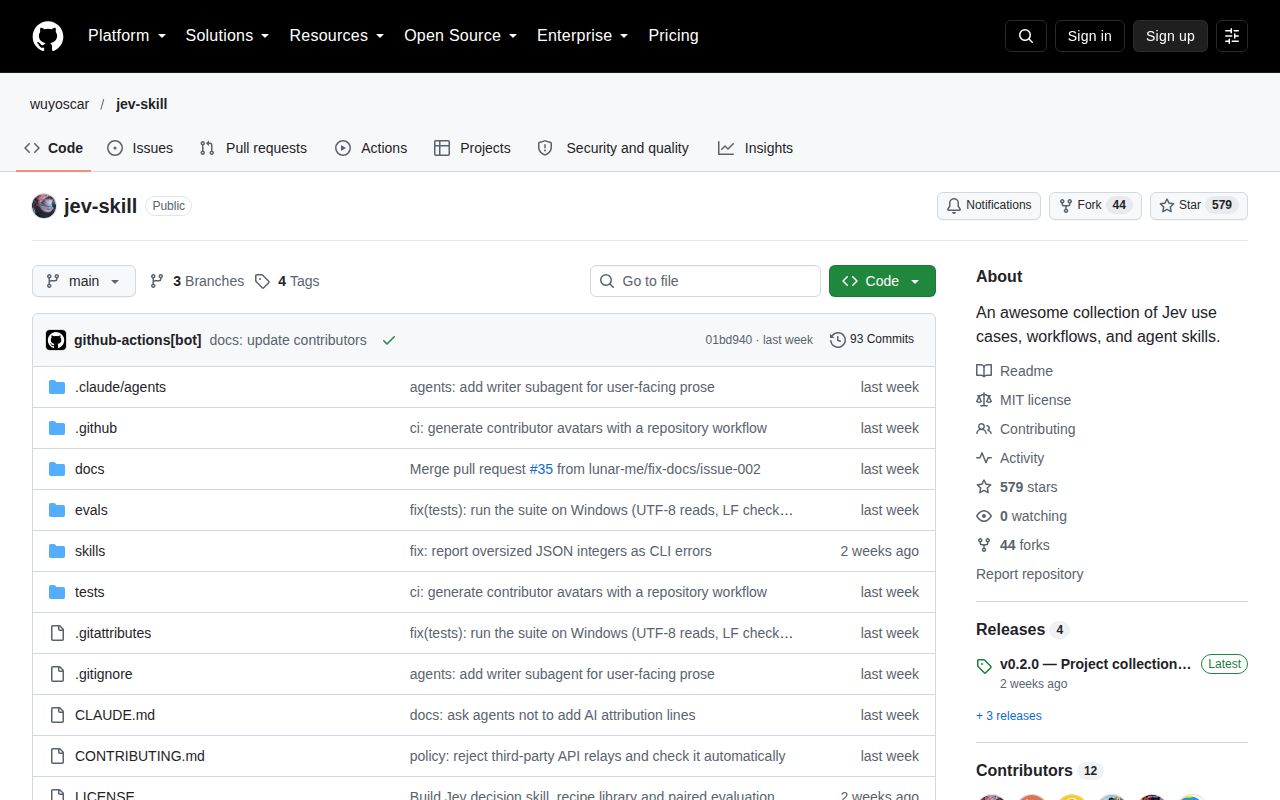Open the appearance settings icon button
Screen dimensions: 1280x800
(1232, 36)
